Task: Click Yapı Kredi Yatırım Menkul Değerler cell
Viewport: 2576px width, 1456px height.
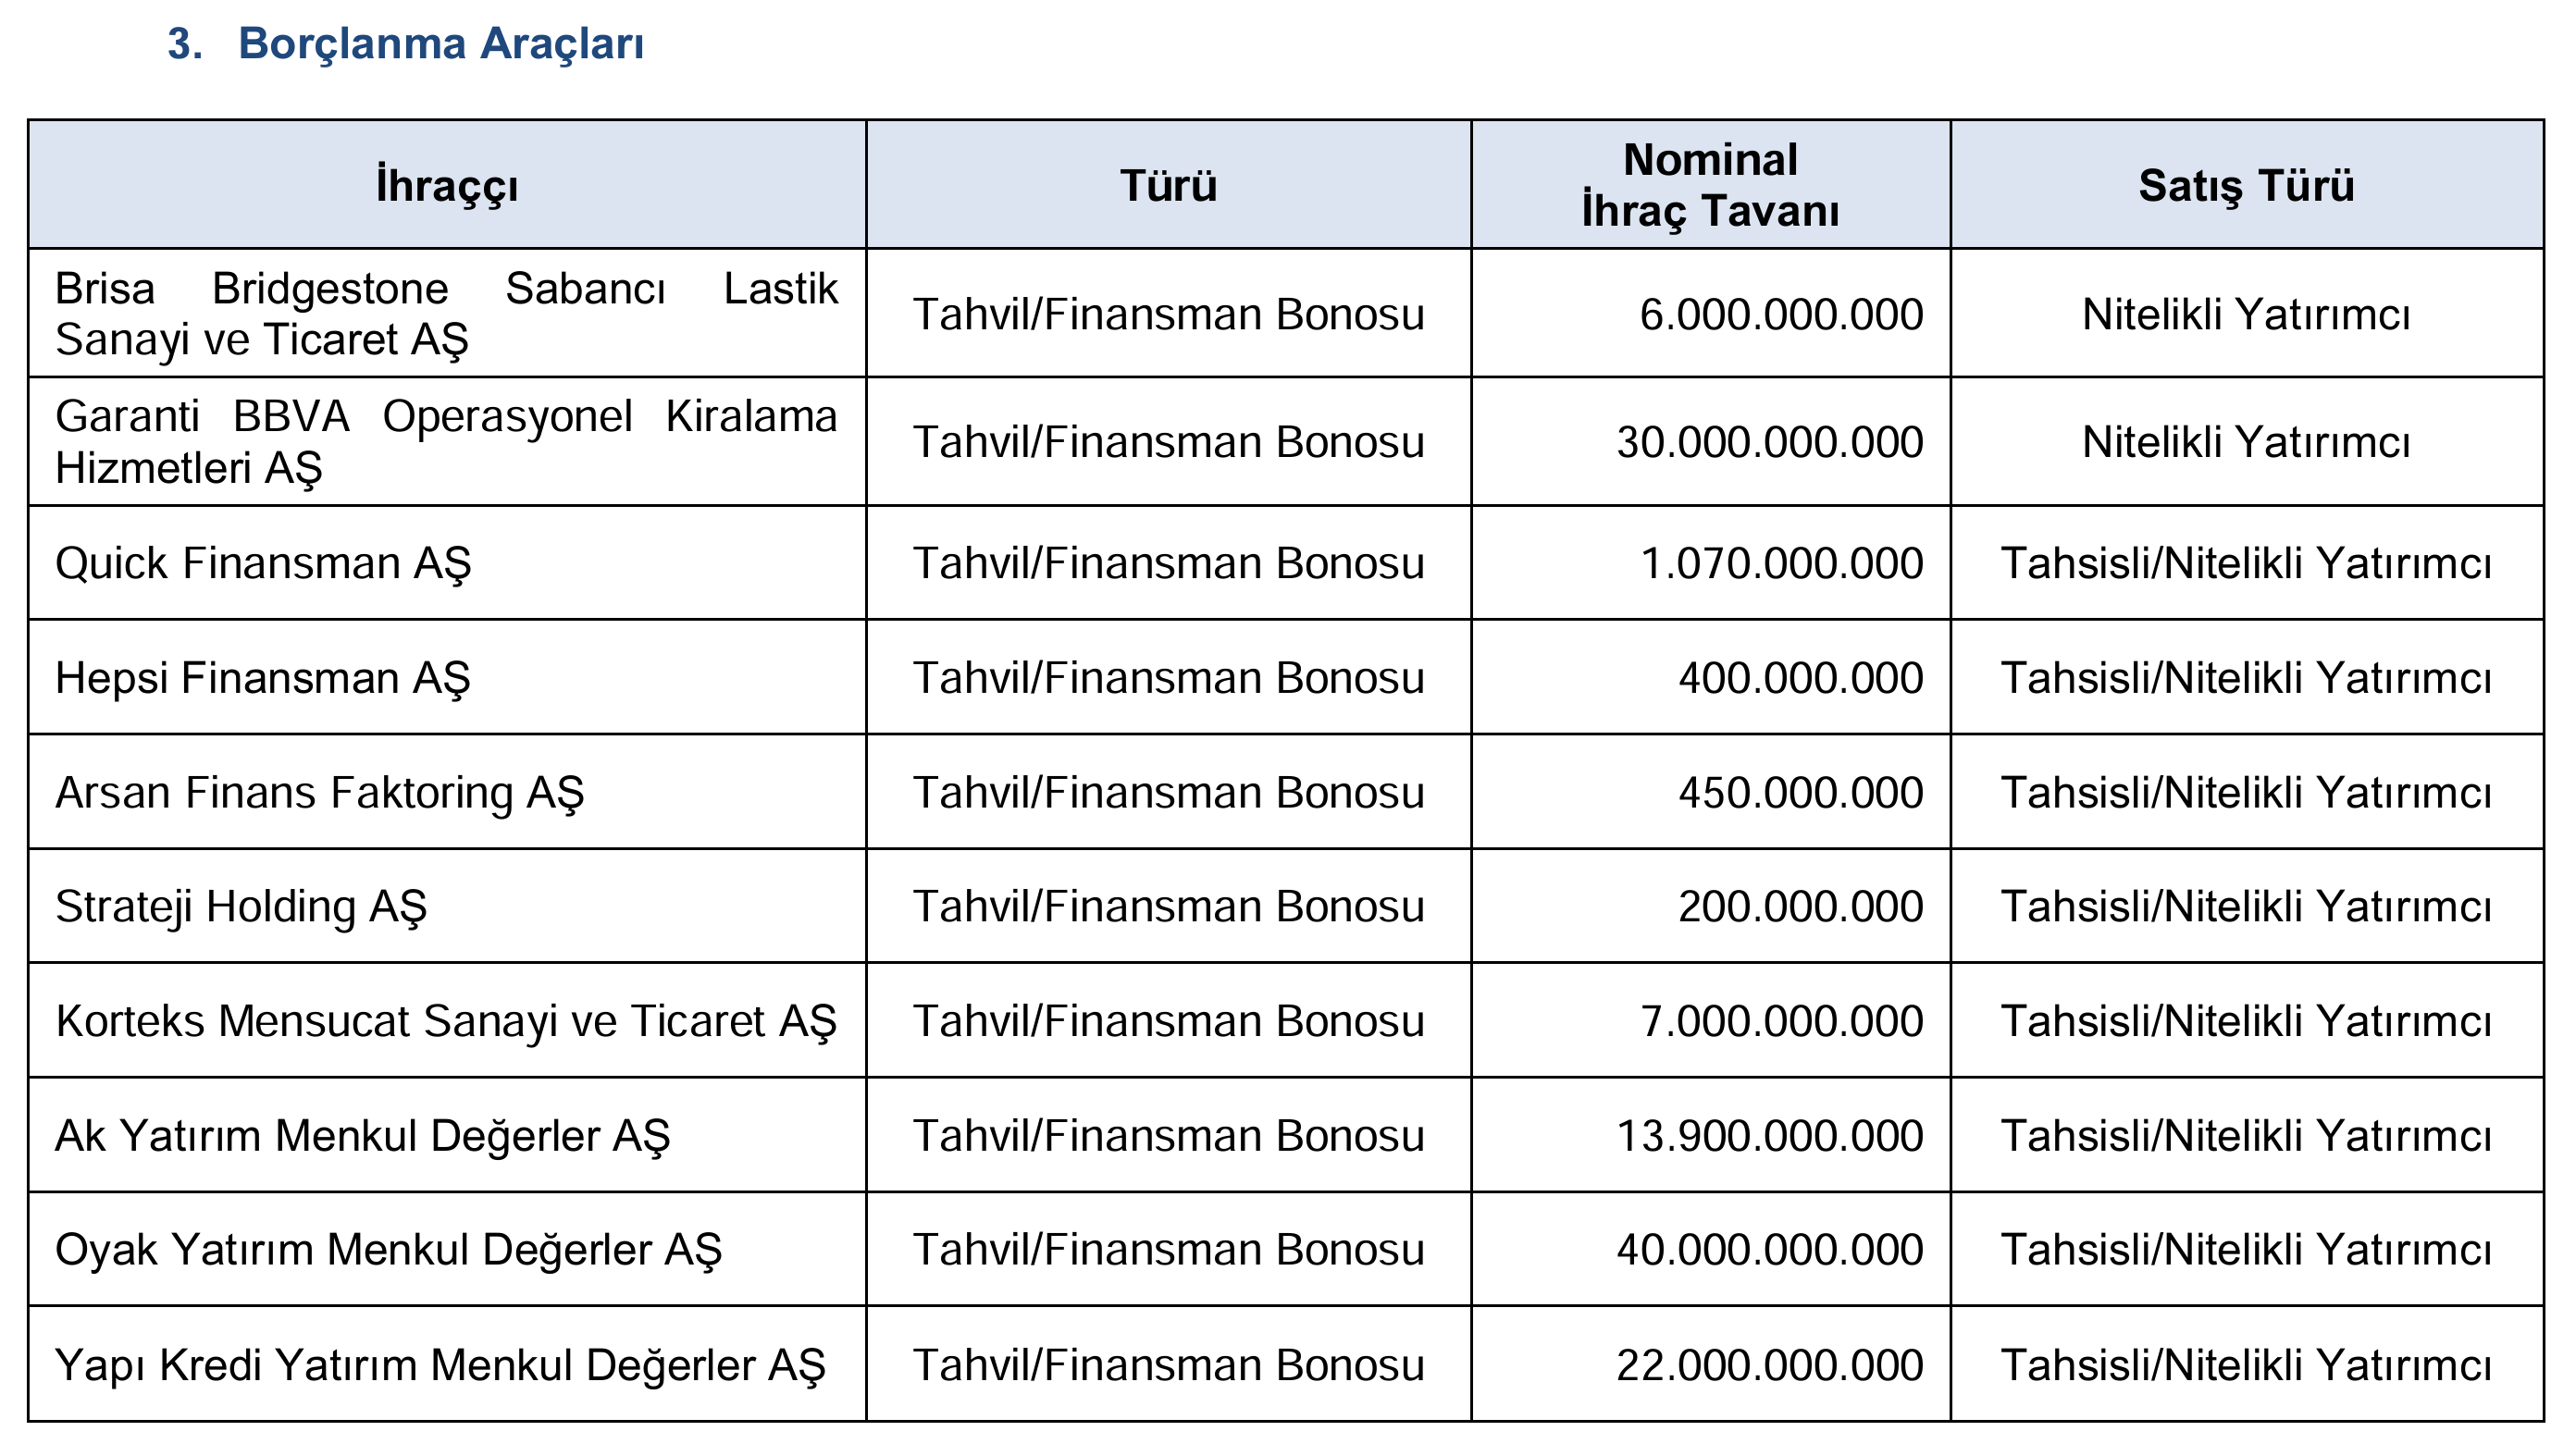Action: (x=447, y=1364)
